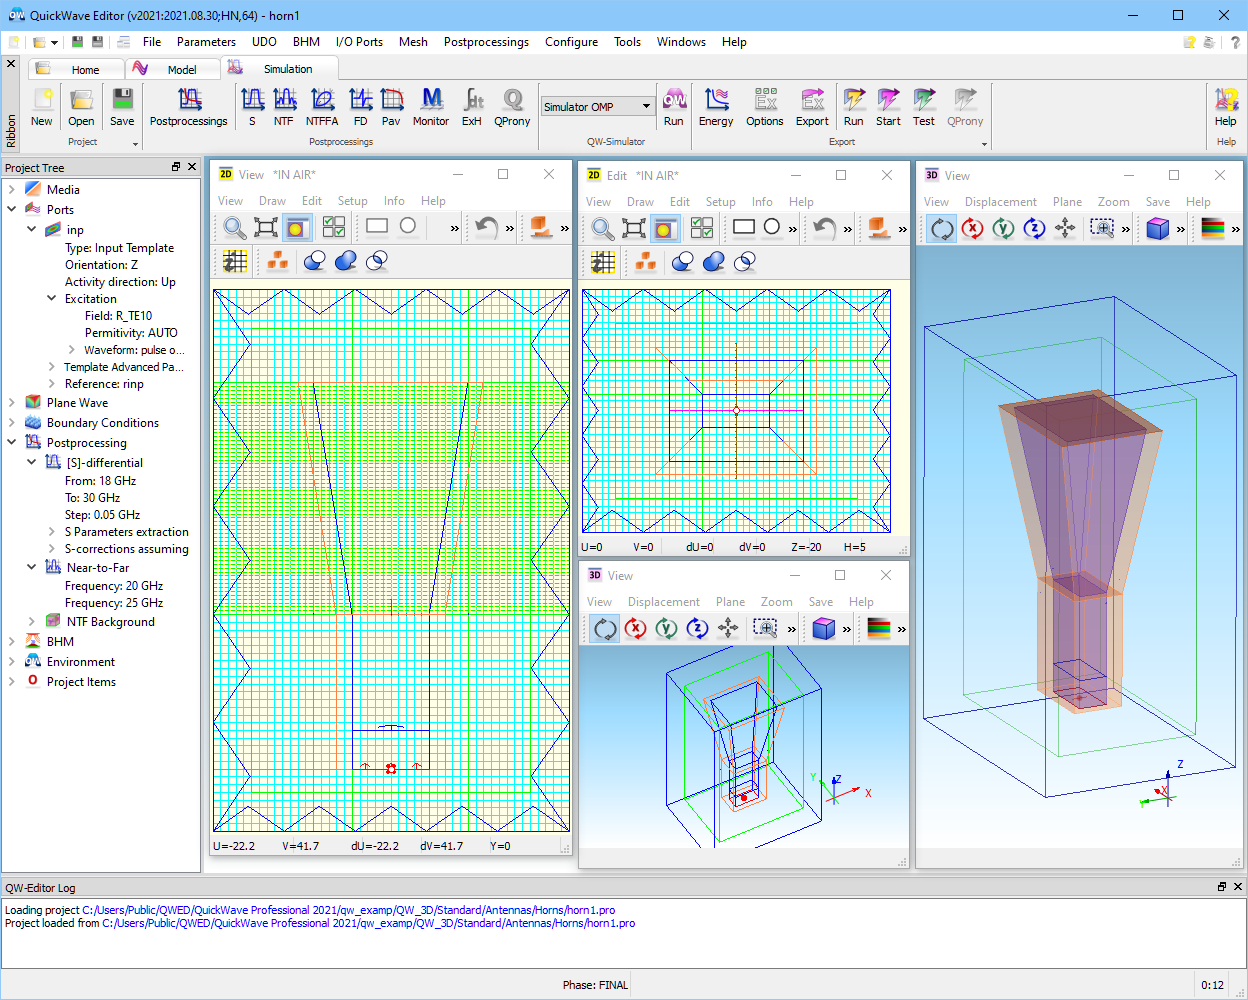Screen dimensions: 1248x1000
Task: Open Displacement menu in large 3D View
Action: [1000, 201]
